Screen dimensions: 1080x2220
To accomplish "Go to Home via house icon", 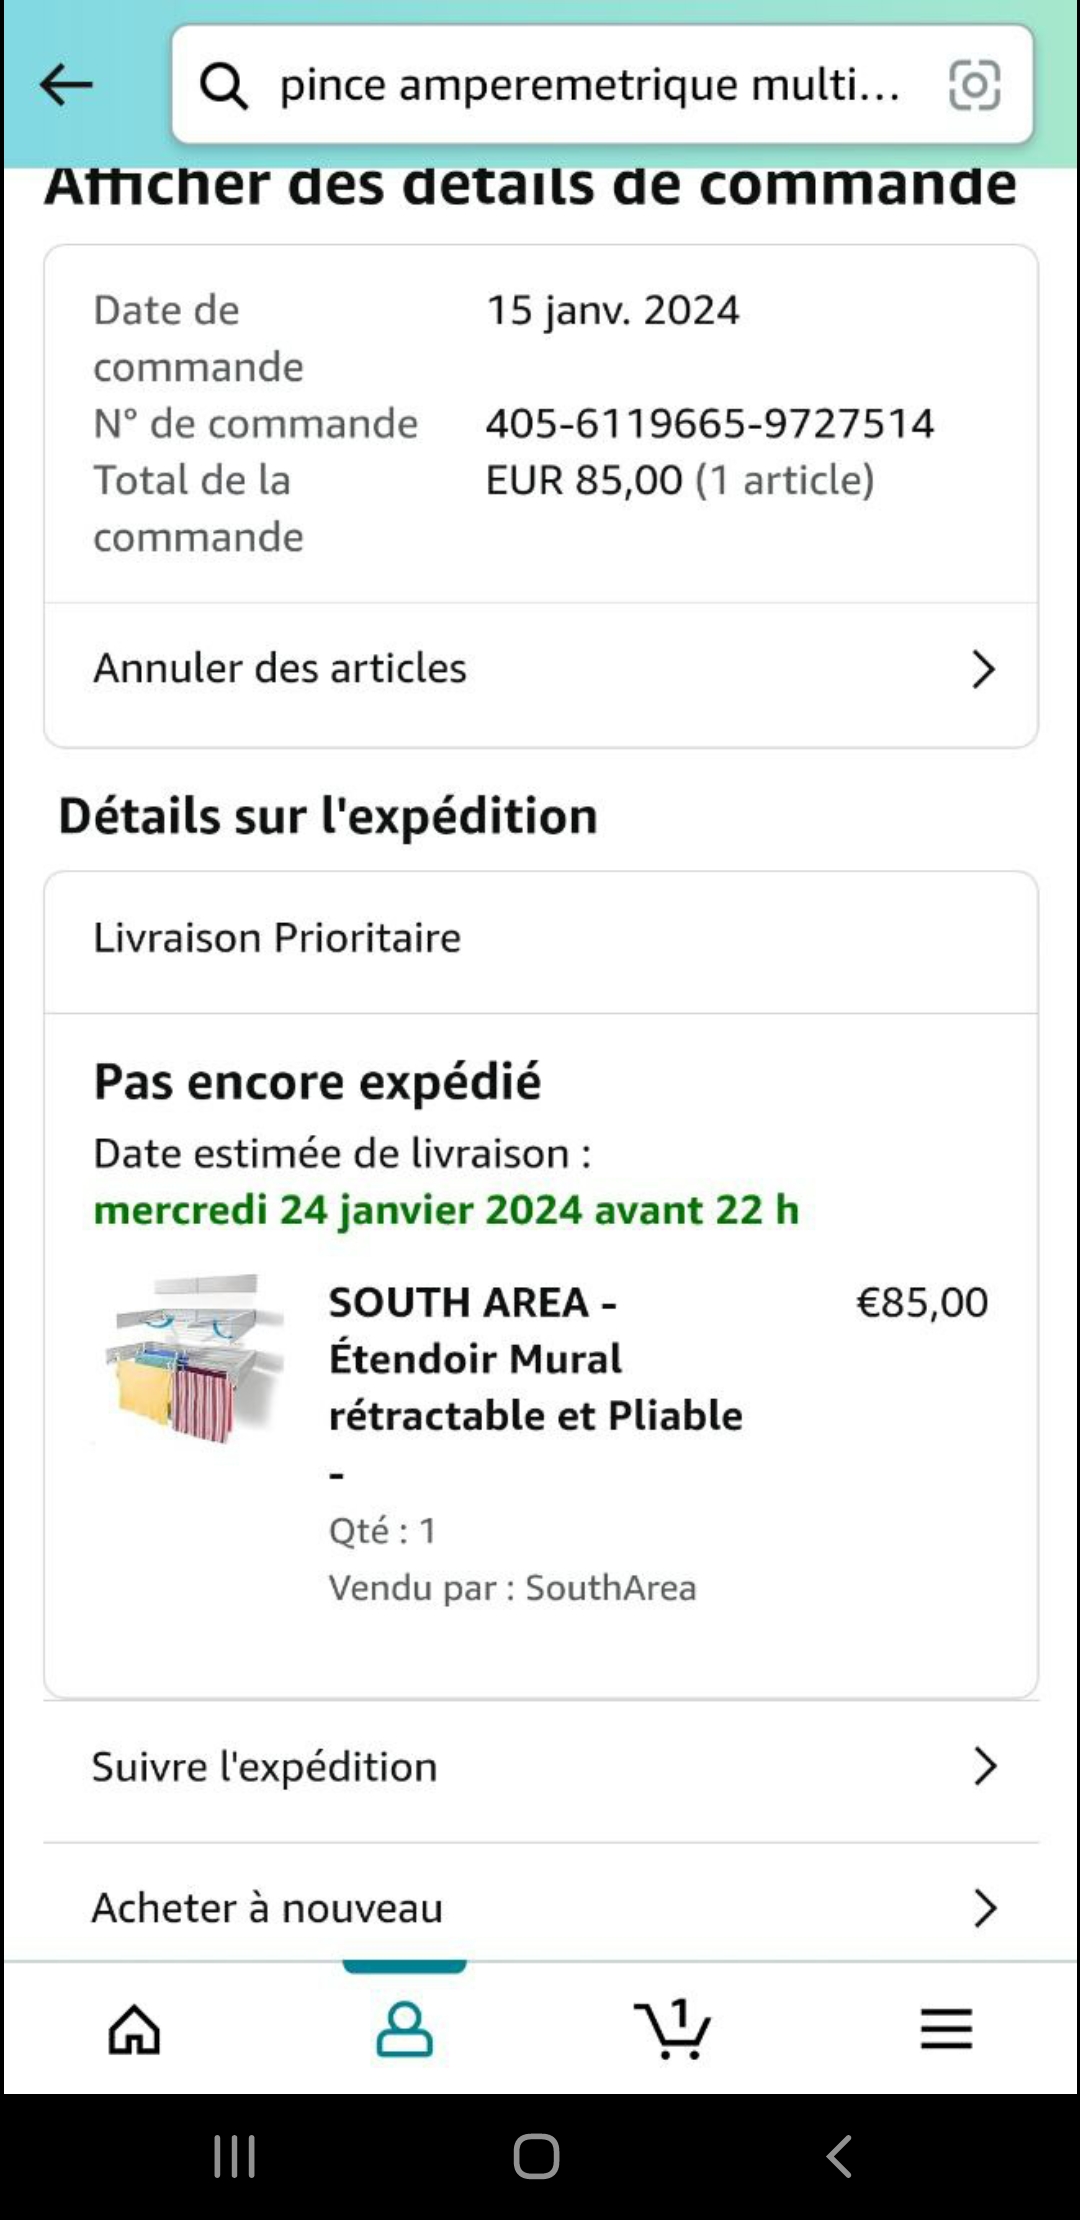I will pyautogui.click(x=134, y=2029).
